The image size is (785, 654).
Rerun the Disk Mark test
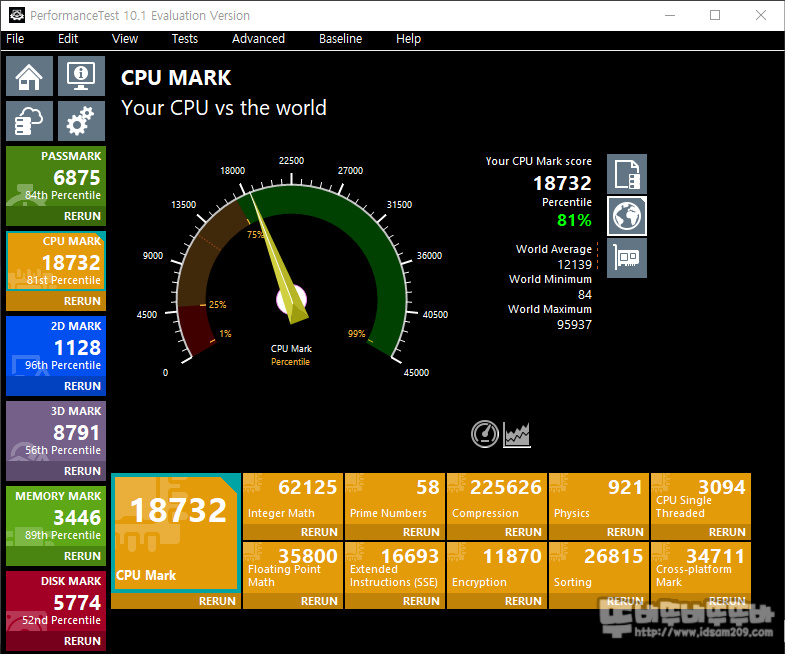[x=82, y=641]
